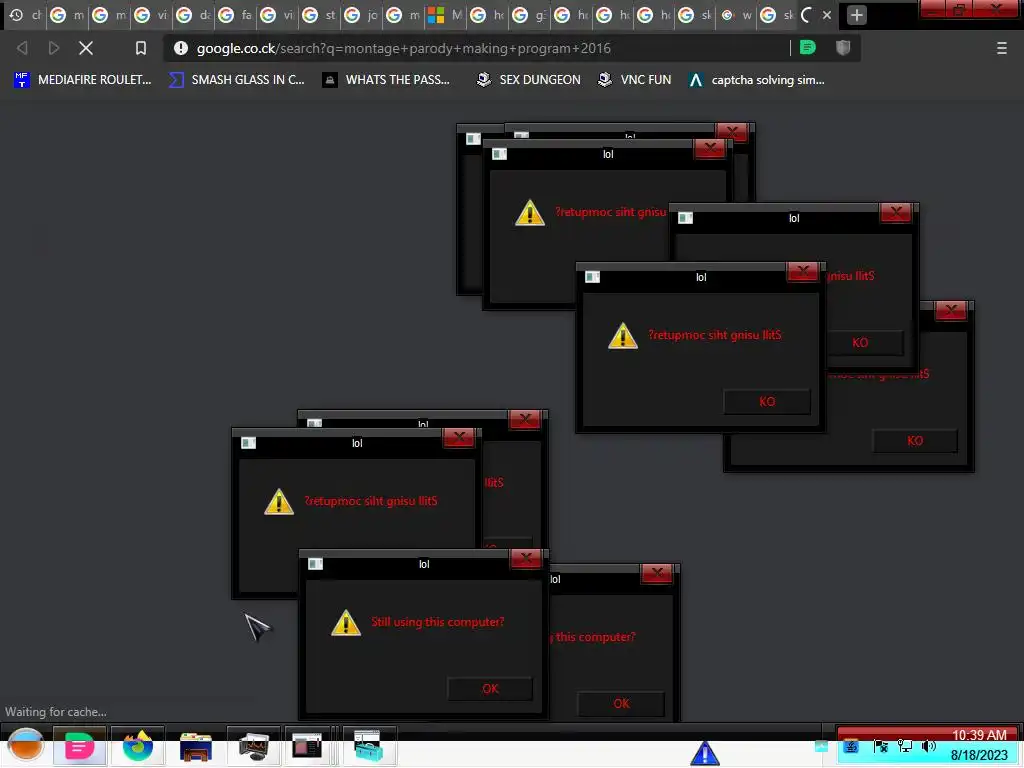The height and width of the screenshot is (768, 1024).
Task: Click the green extension icon in the address bar
Action: click(x=808, y=48)
